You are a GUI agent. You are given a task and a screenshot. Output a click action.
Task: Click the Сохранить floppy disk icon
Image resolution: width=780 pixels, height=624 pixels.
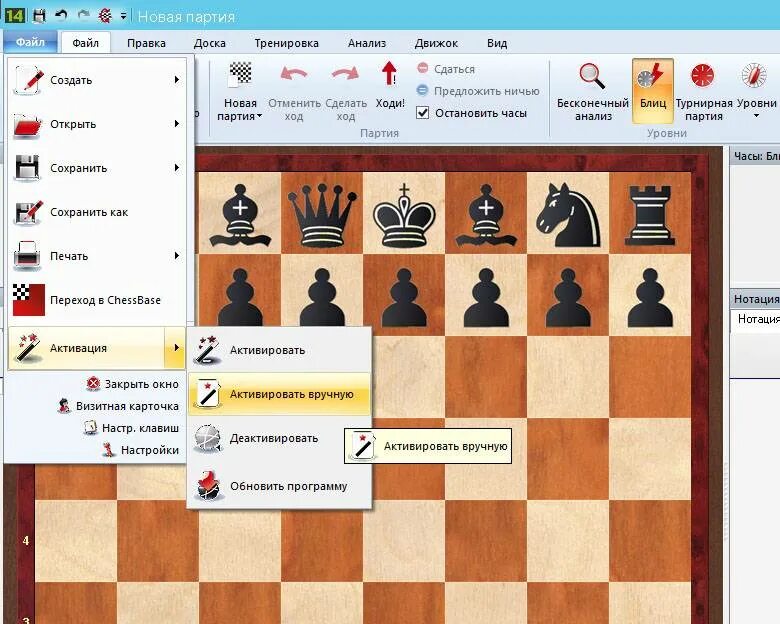pyautogui.click(x=28, y=168)
